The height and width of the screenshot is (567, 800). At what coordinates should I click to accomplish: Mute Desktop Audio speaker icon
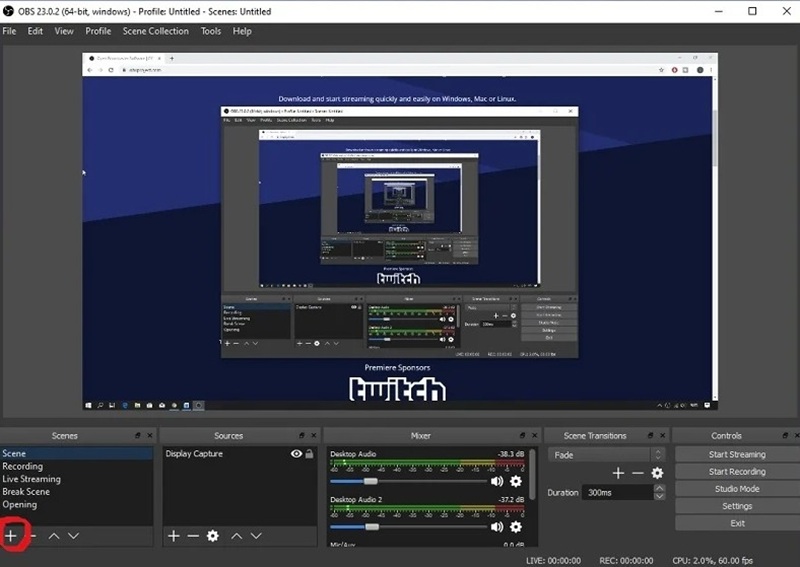tap(496, 481)
